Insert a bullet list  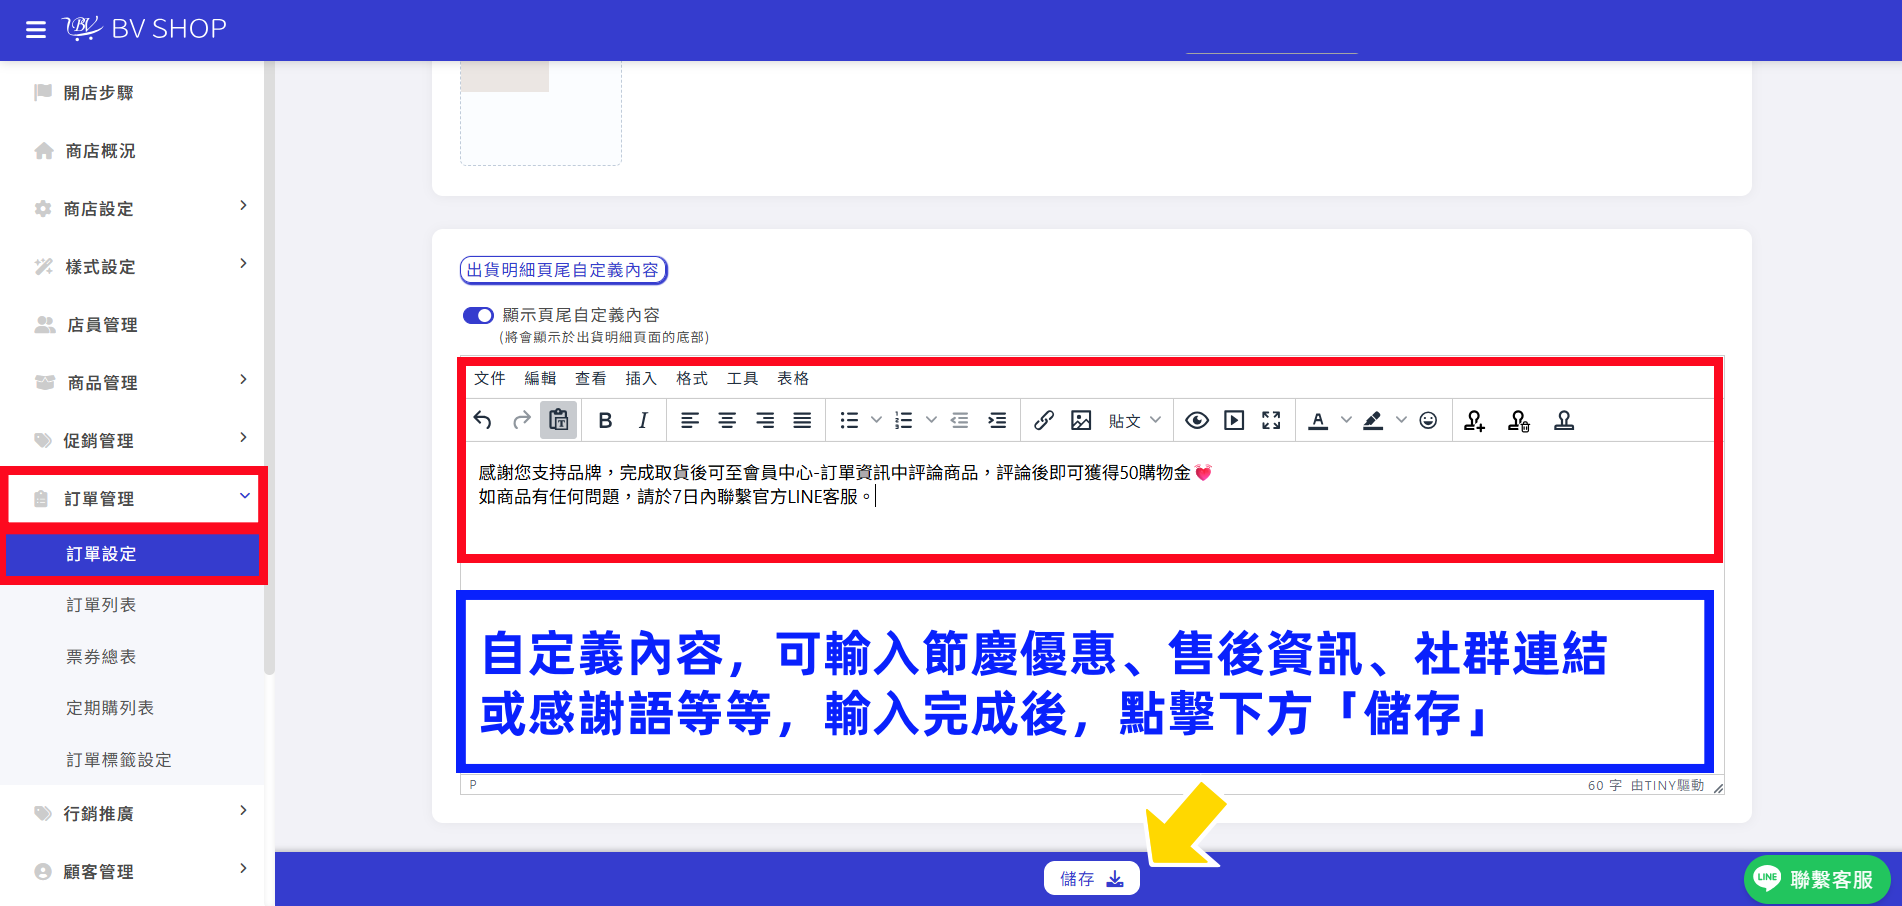point(849,420)
